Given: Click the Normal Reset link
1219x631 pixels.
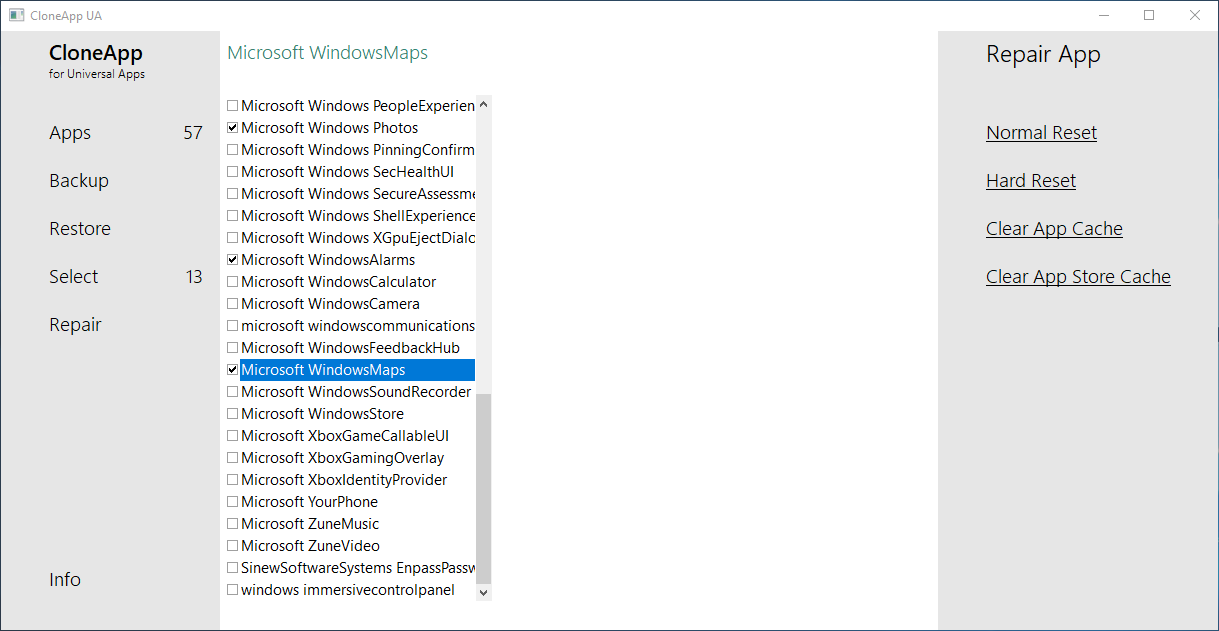Looking at the screenshot, I should tap(1041, 133).
